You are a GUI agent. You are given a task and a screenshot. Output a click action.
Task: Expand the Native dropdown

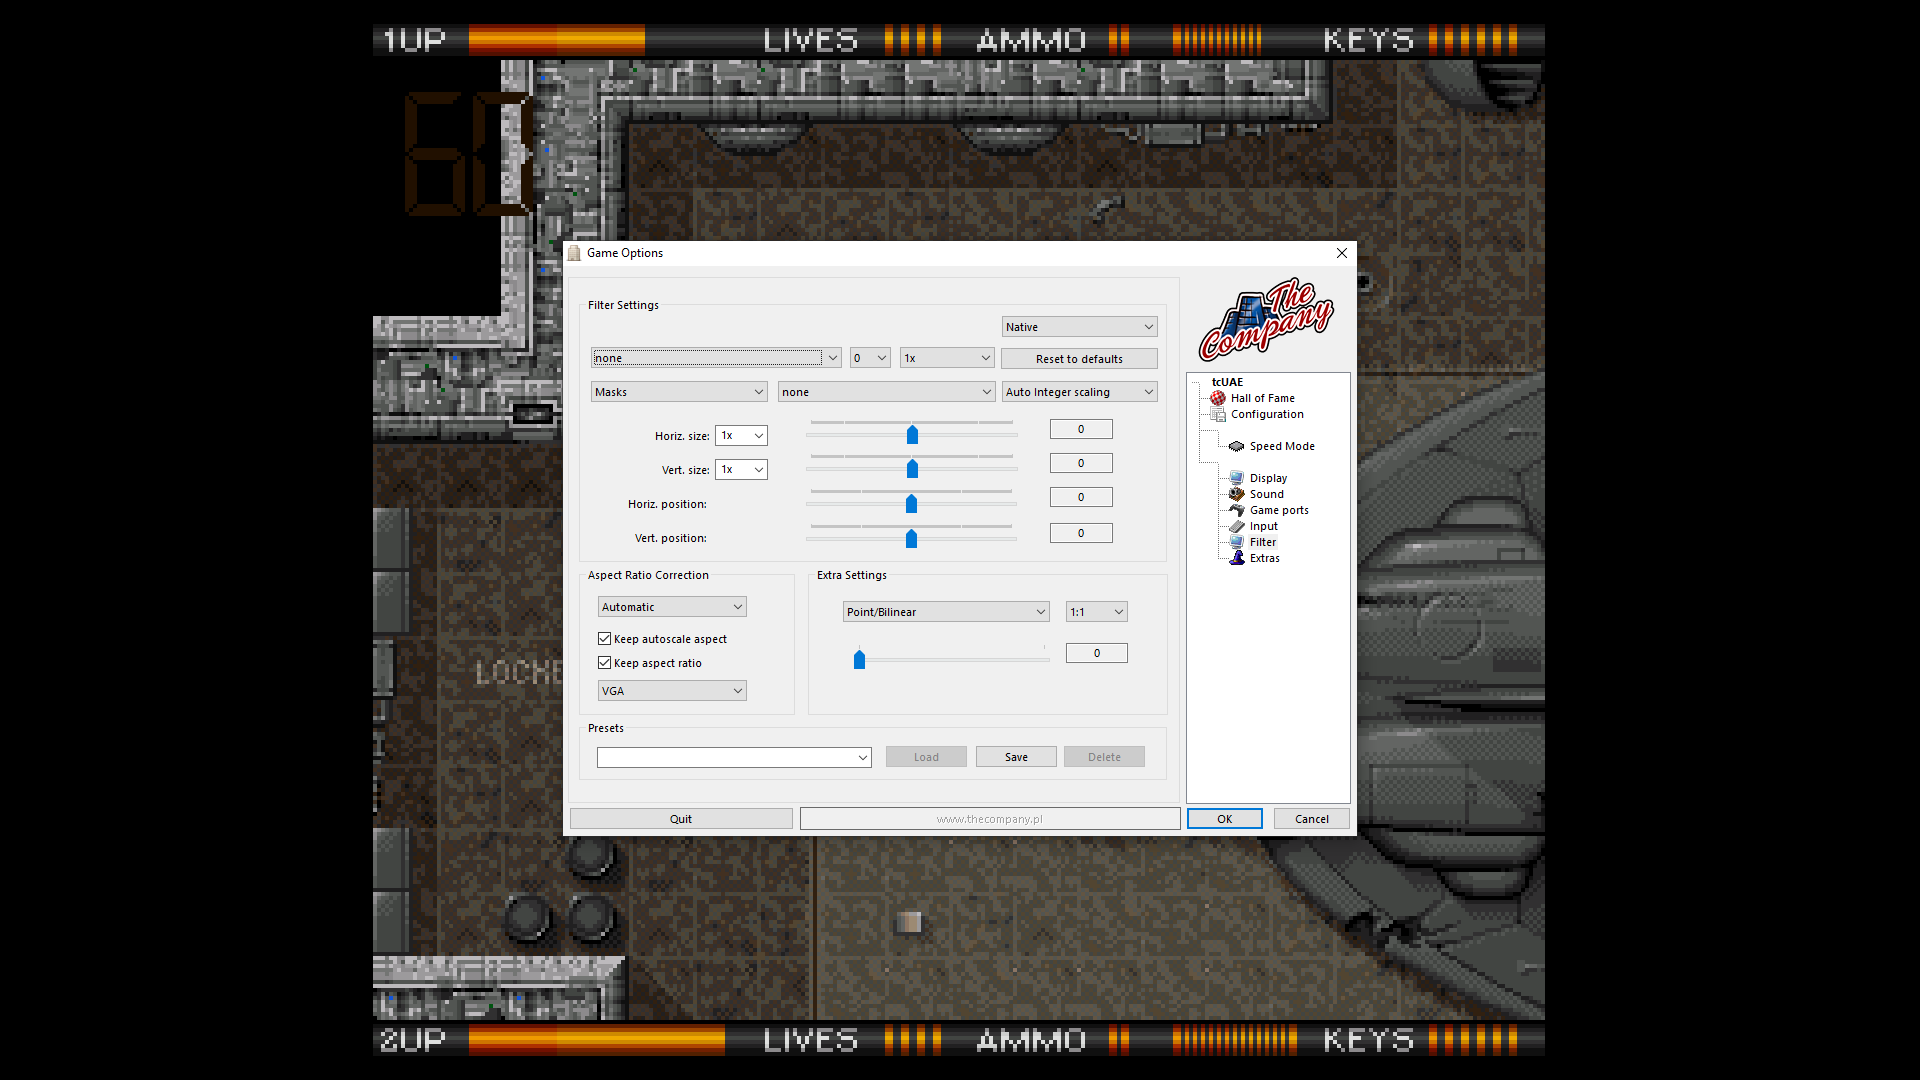[x=1079, y=327]
